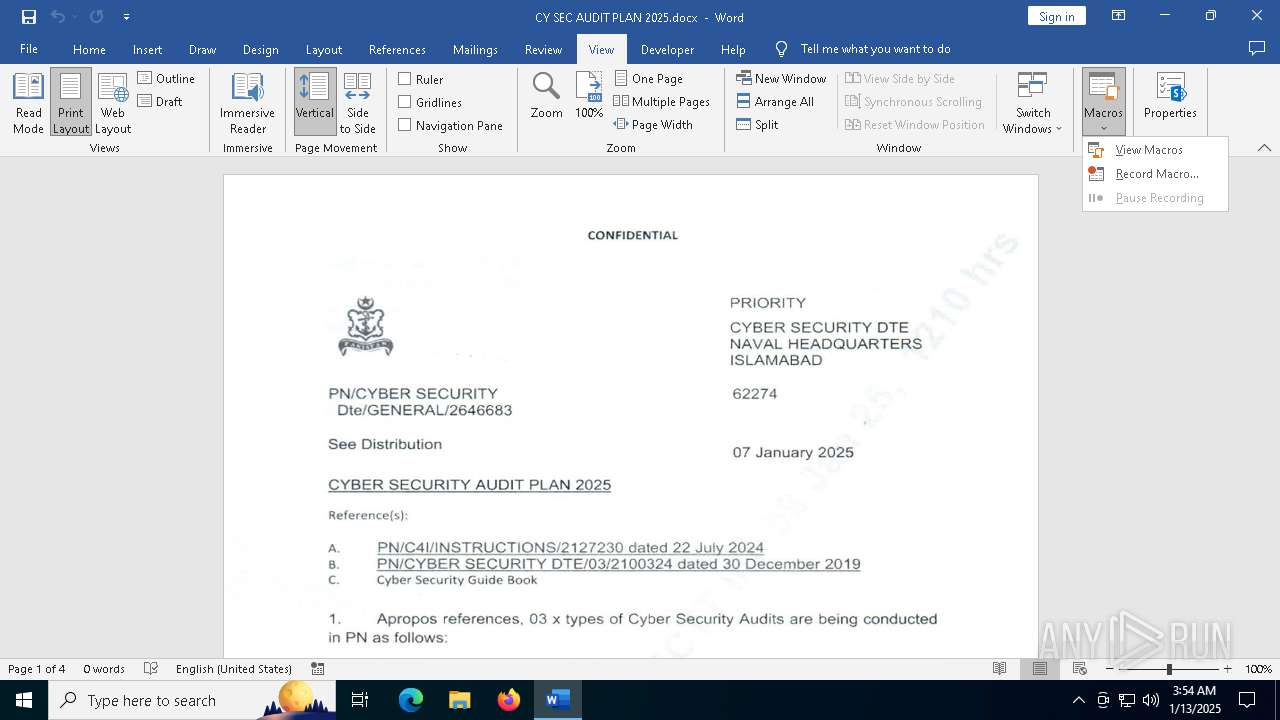Select Print Layout view
The height and width of the screenshot is (720, 1280).
point(71,103)
